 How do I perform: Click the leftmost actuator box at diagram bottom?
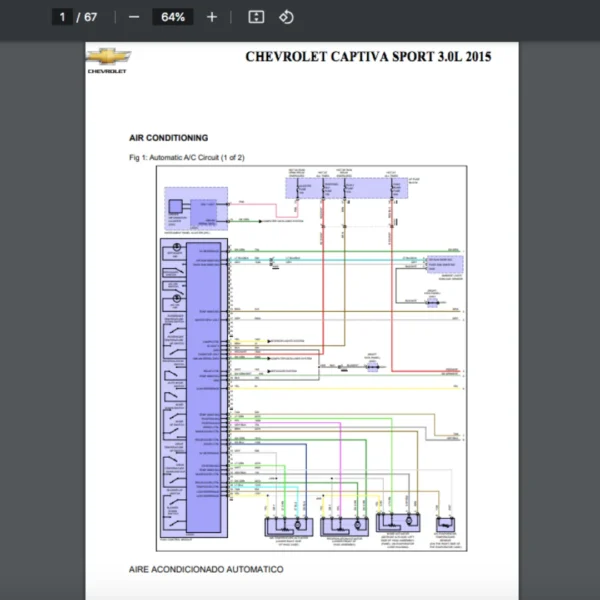pos(287,526)
